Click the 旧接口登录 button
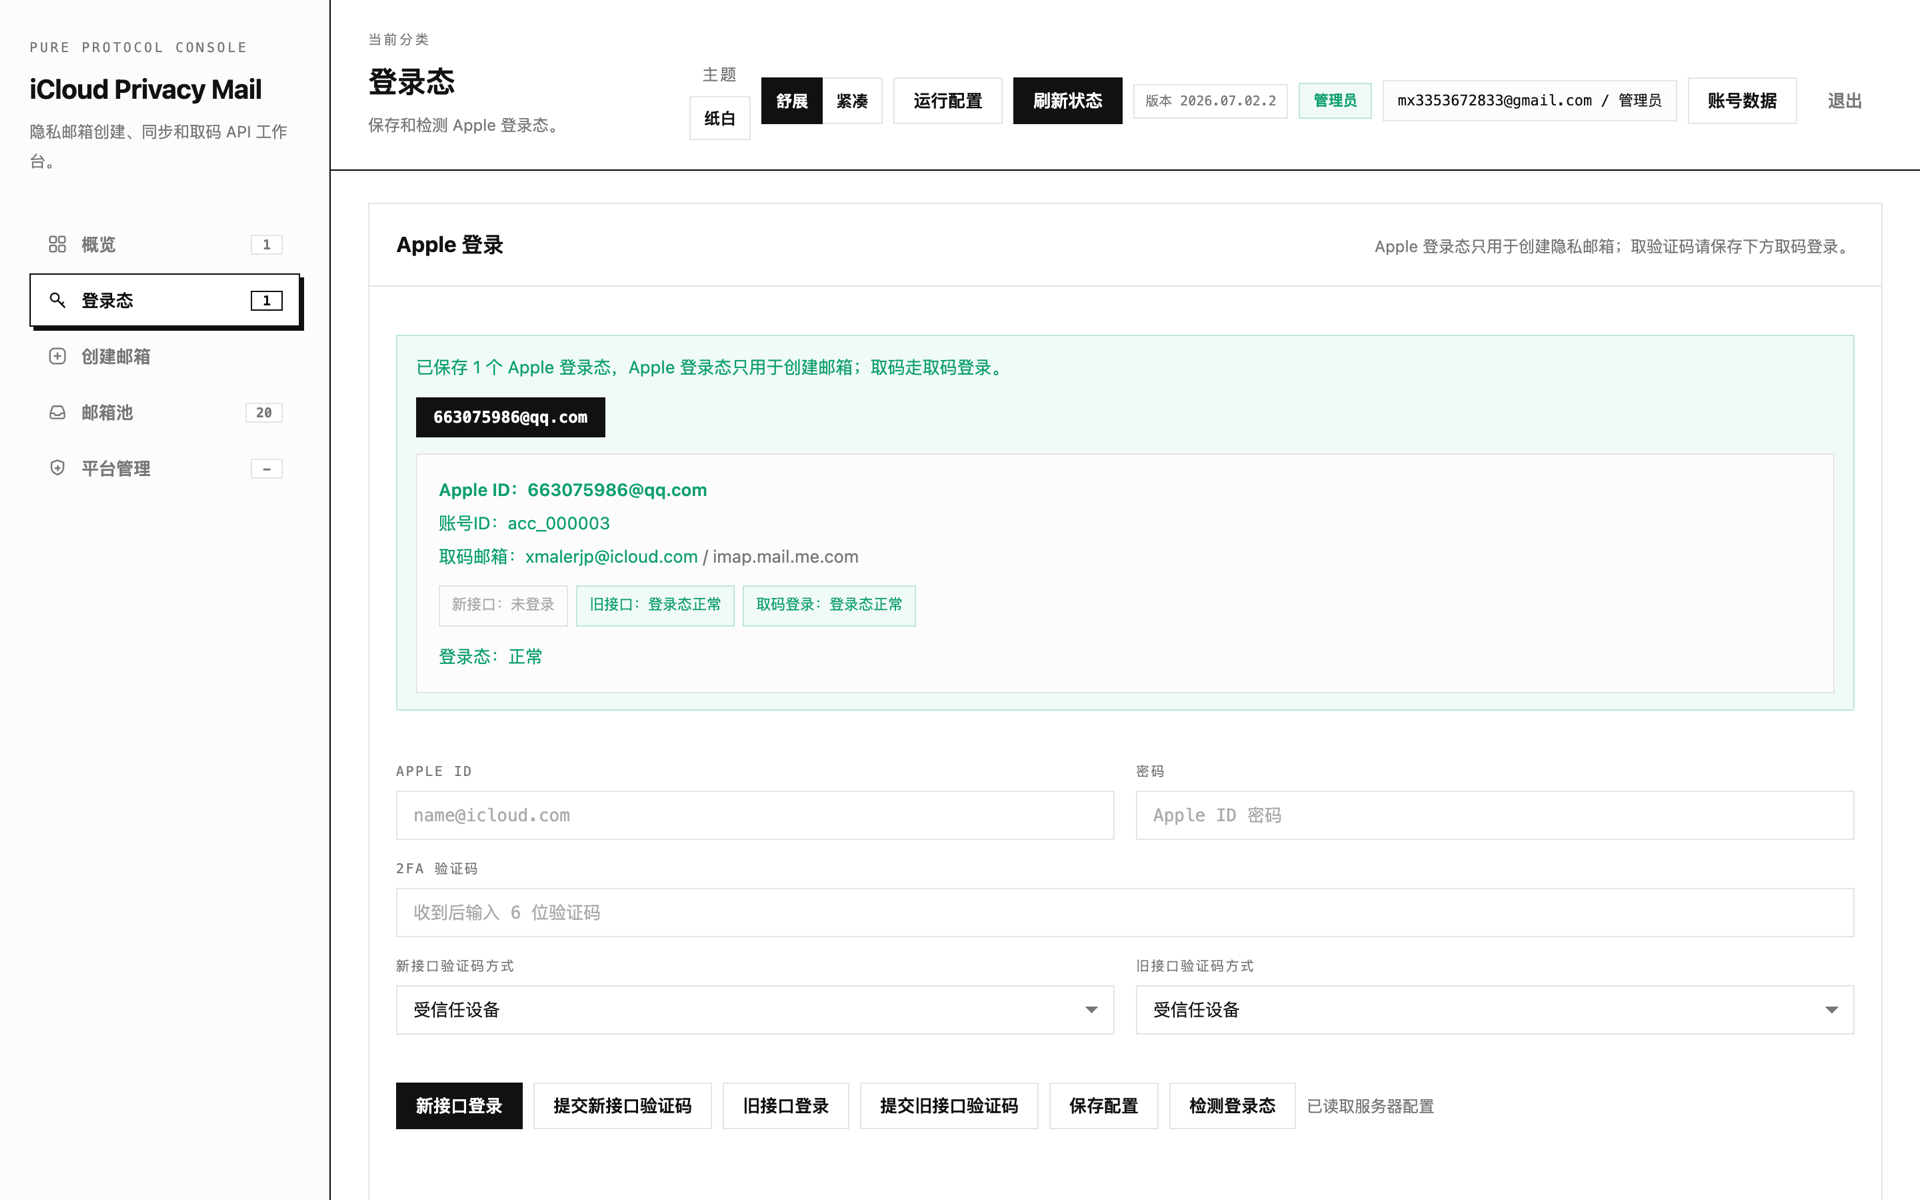Image resolution: width=1920 pixels, height=1200 pixels. 786,1106
